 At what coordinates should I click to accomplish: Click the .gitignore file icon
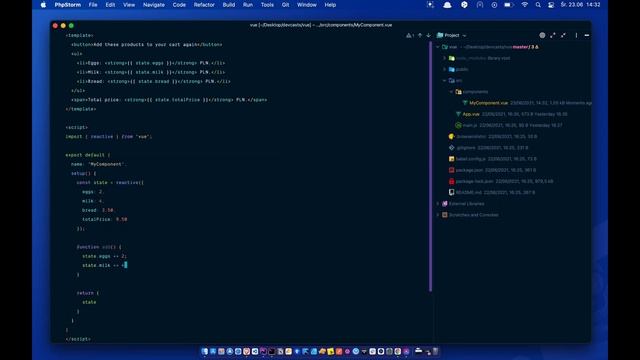(451, 148)
